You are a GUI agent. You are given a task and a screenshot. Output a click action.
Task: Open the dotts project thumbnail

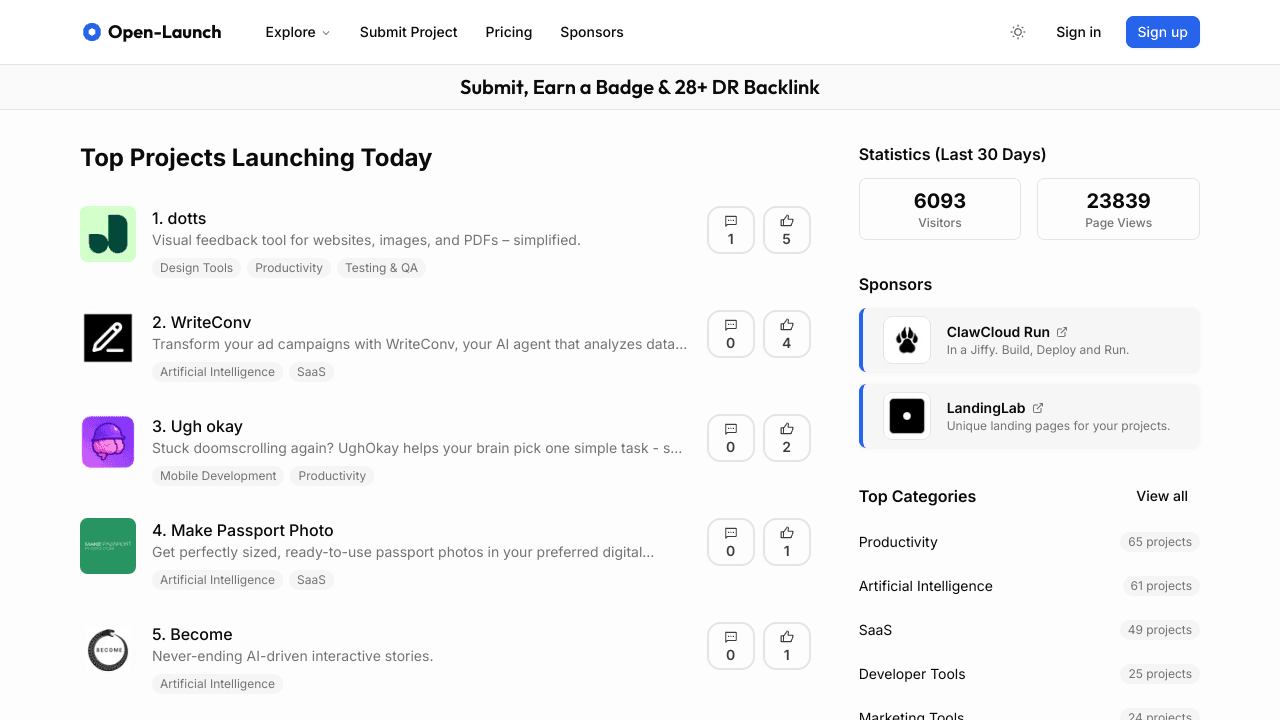[108, 234]
